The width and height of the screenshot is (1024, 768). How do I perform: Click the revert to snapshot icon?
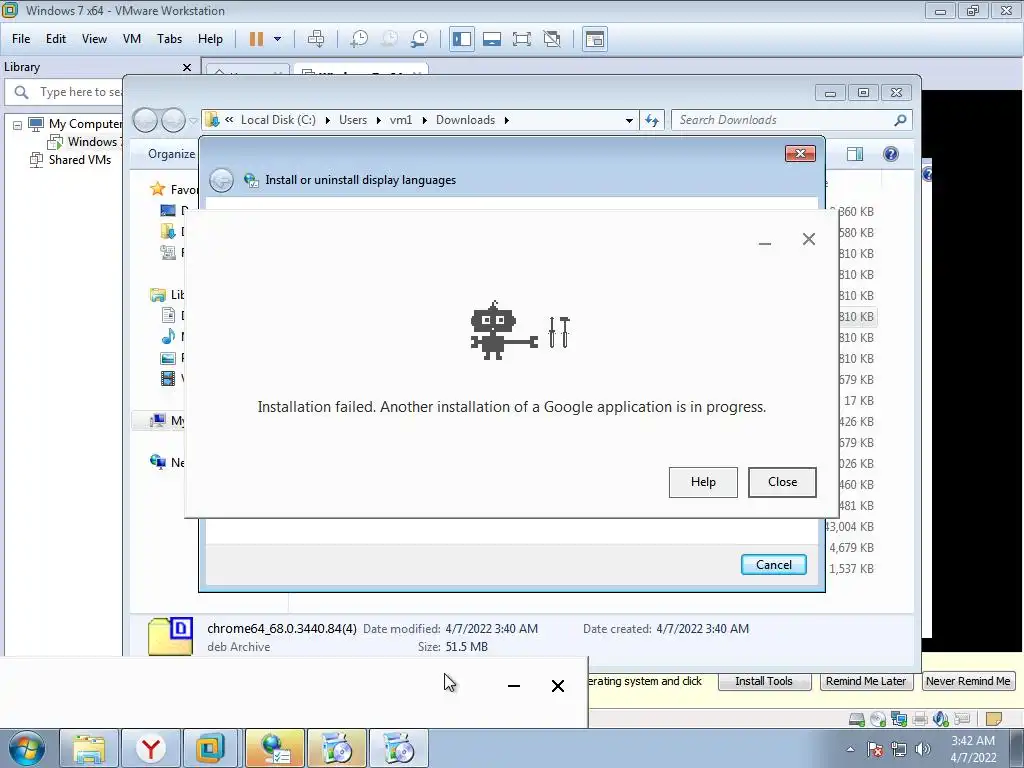click(x=389, y=39)
